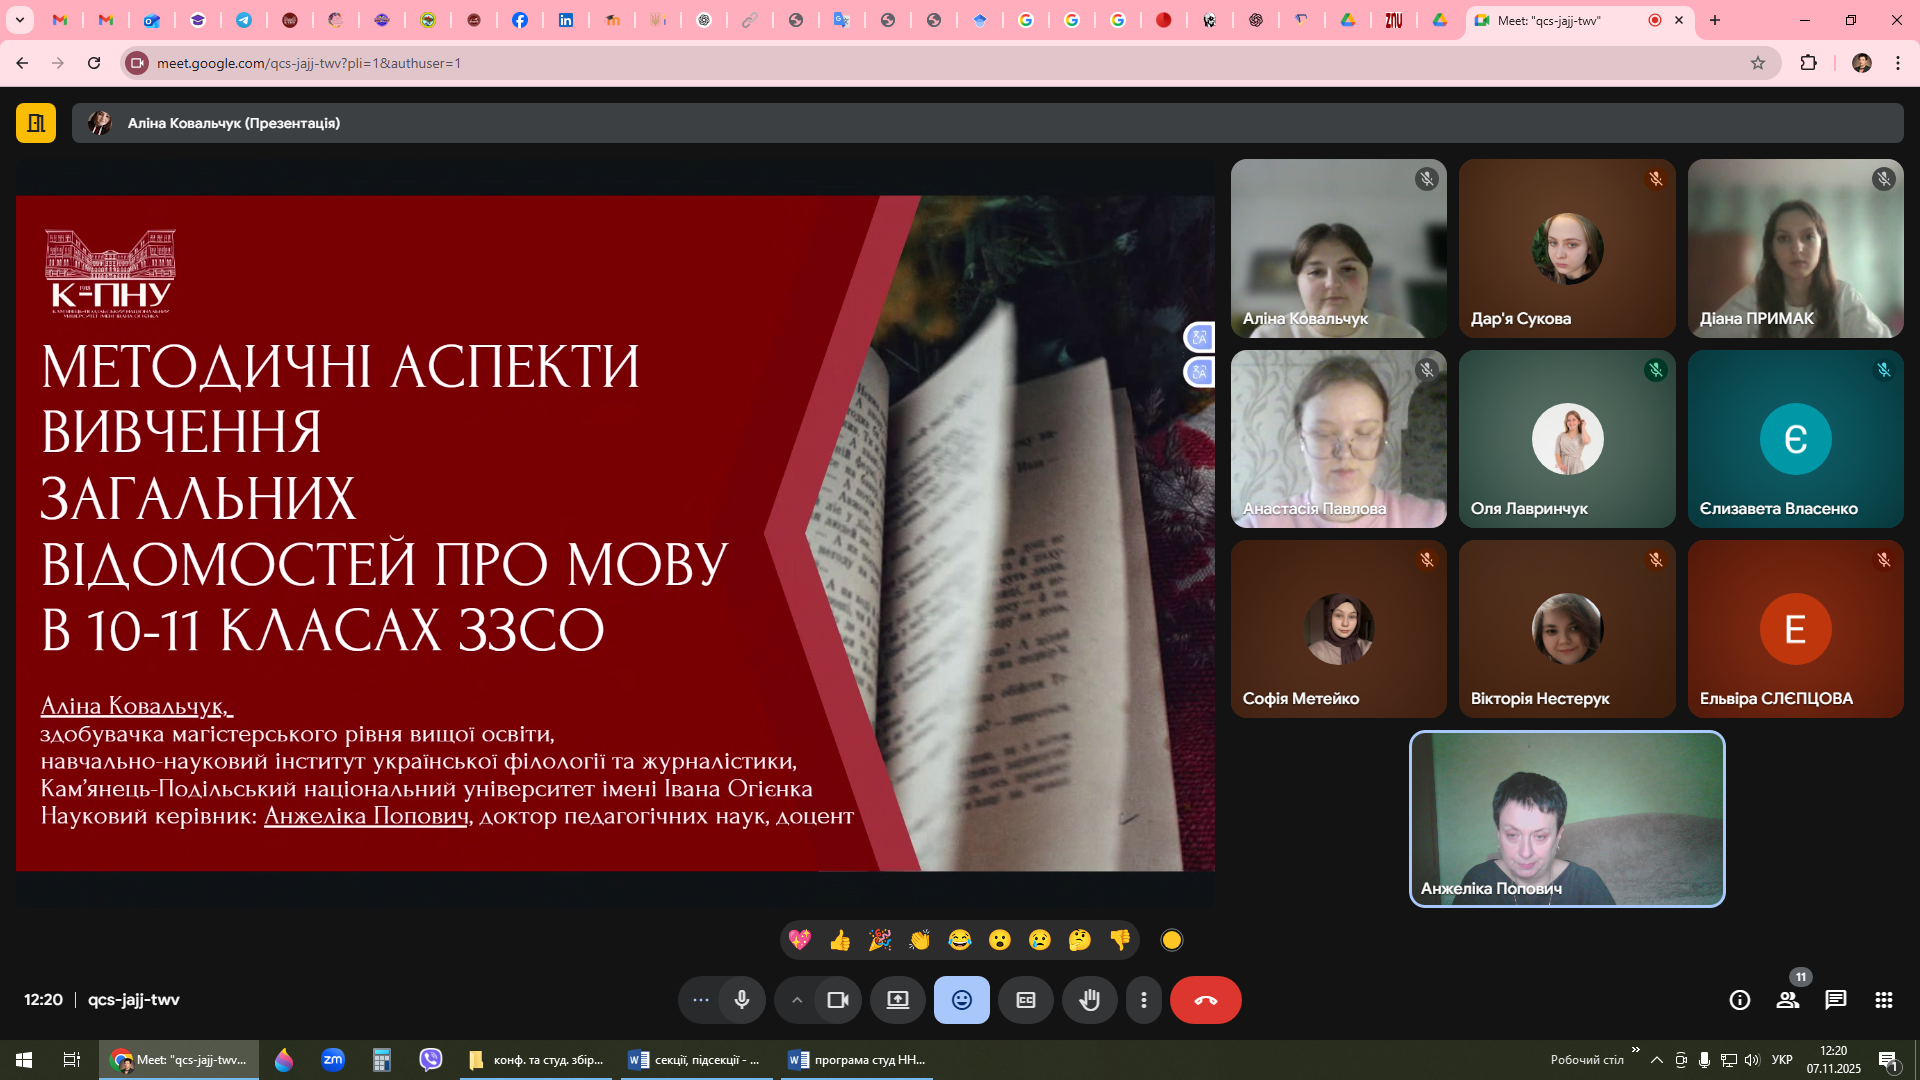
Task: Send the thumbs up reaction
Action: click(839, 940)
